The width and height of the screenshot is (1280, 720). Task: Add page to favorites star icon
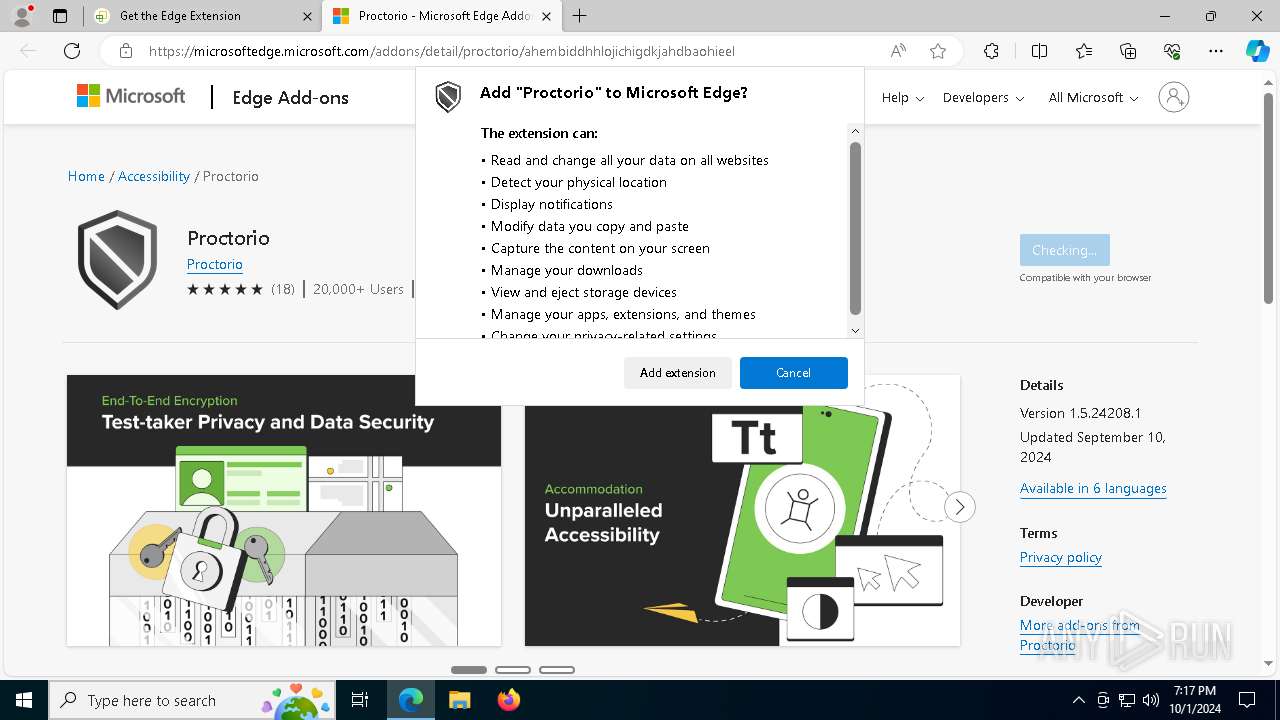pos(938,51)
